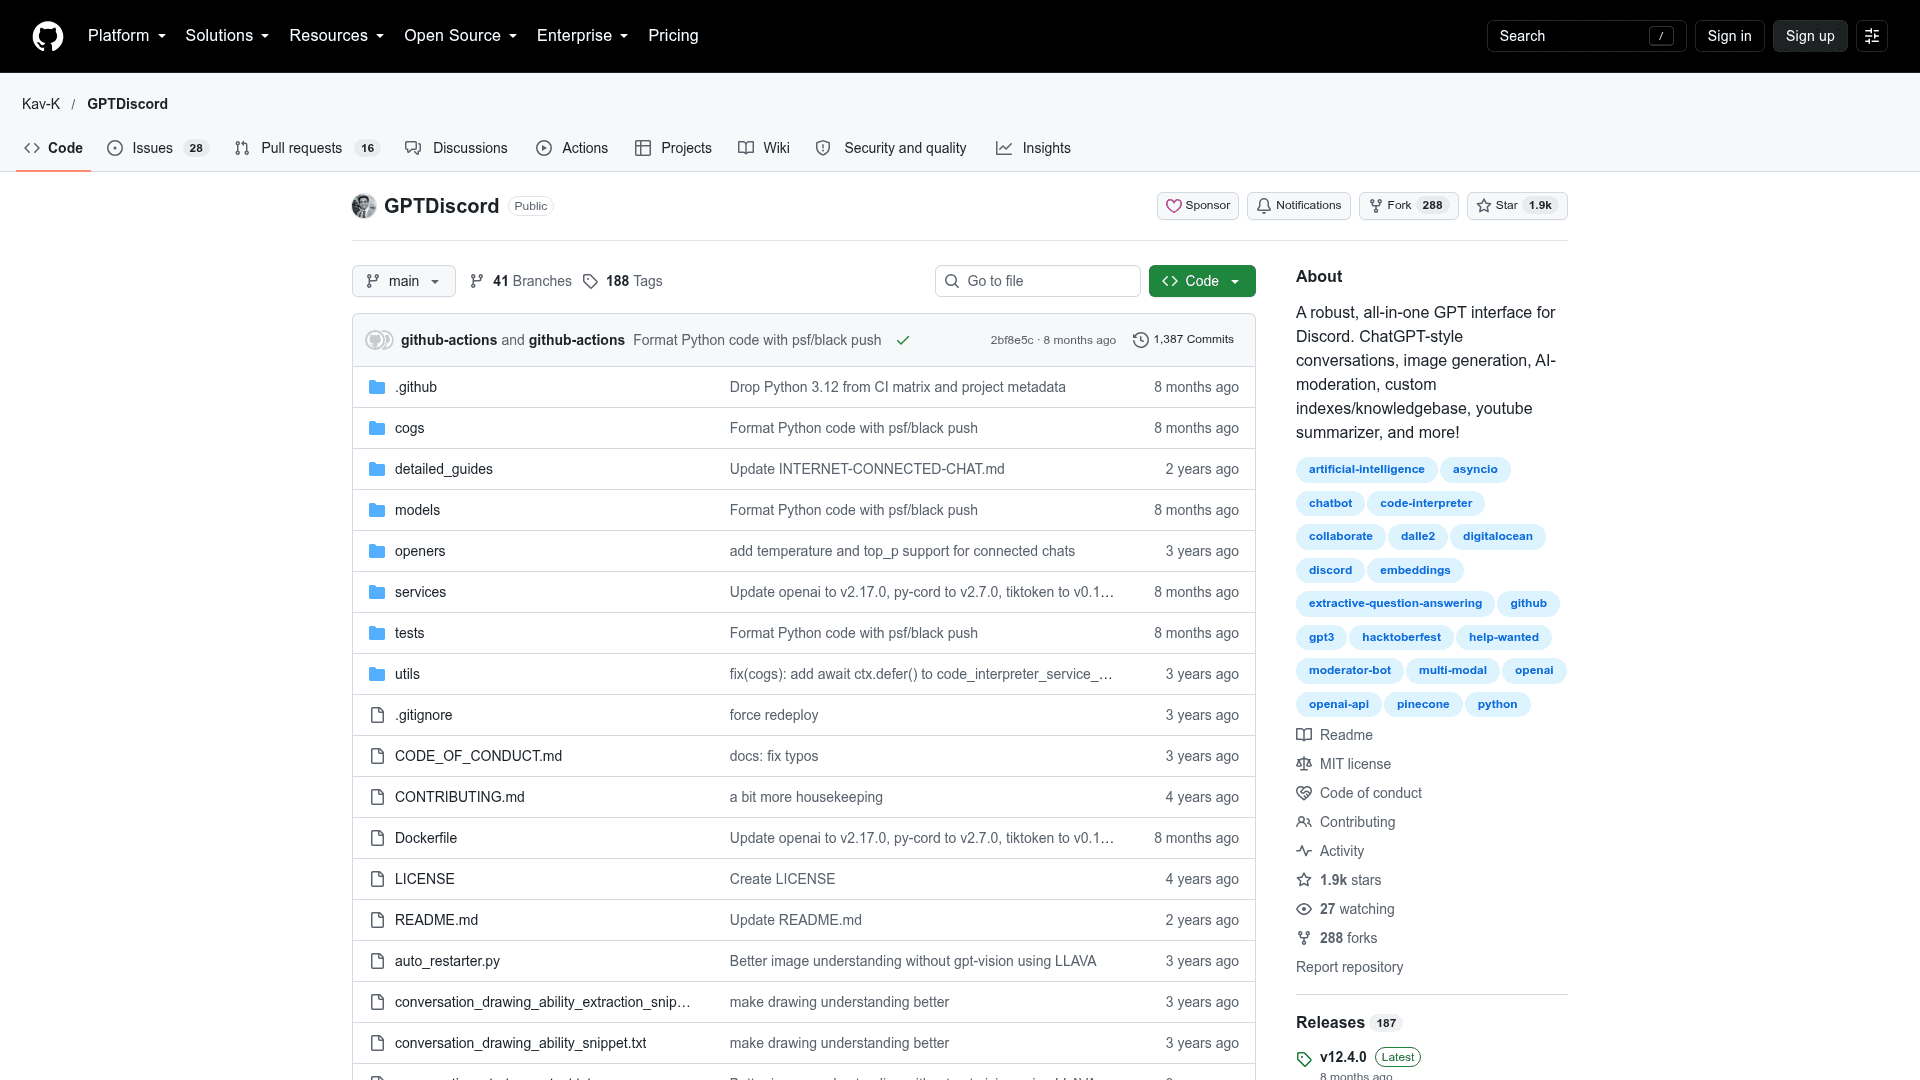Screen dimensions: 1920x1080
Task: Click the Sponsor button
Action: click(x=1198, y=206)
